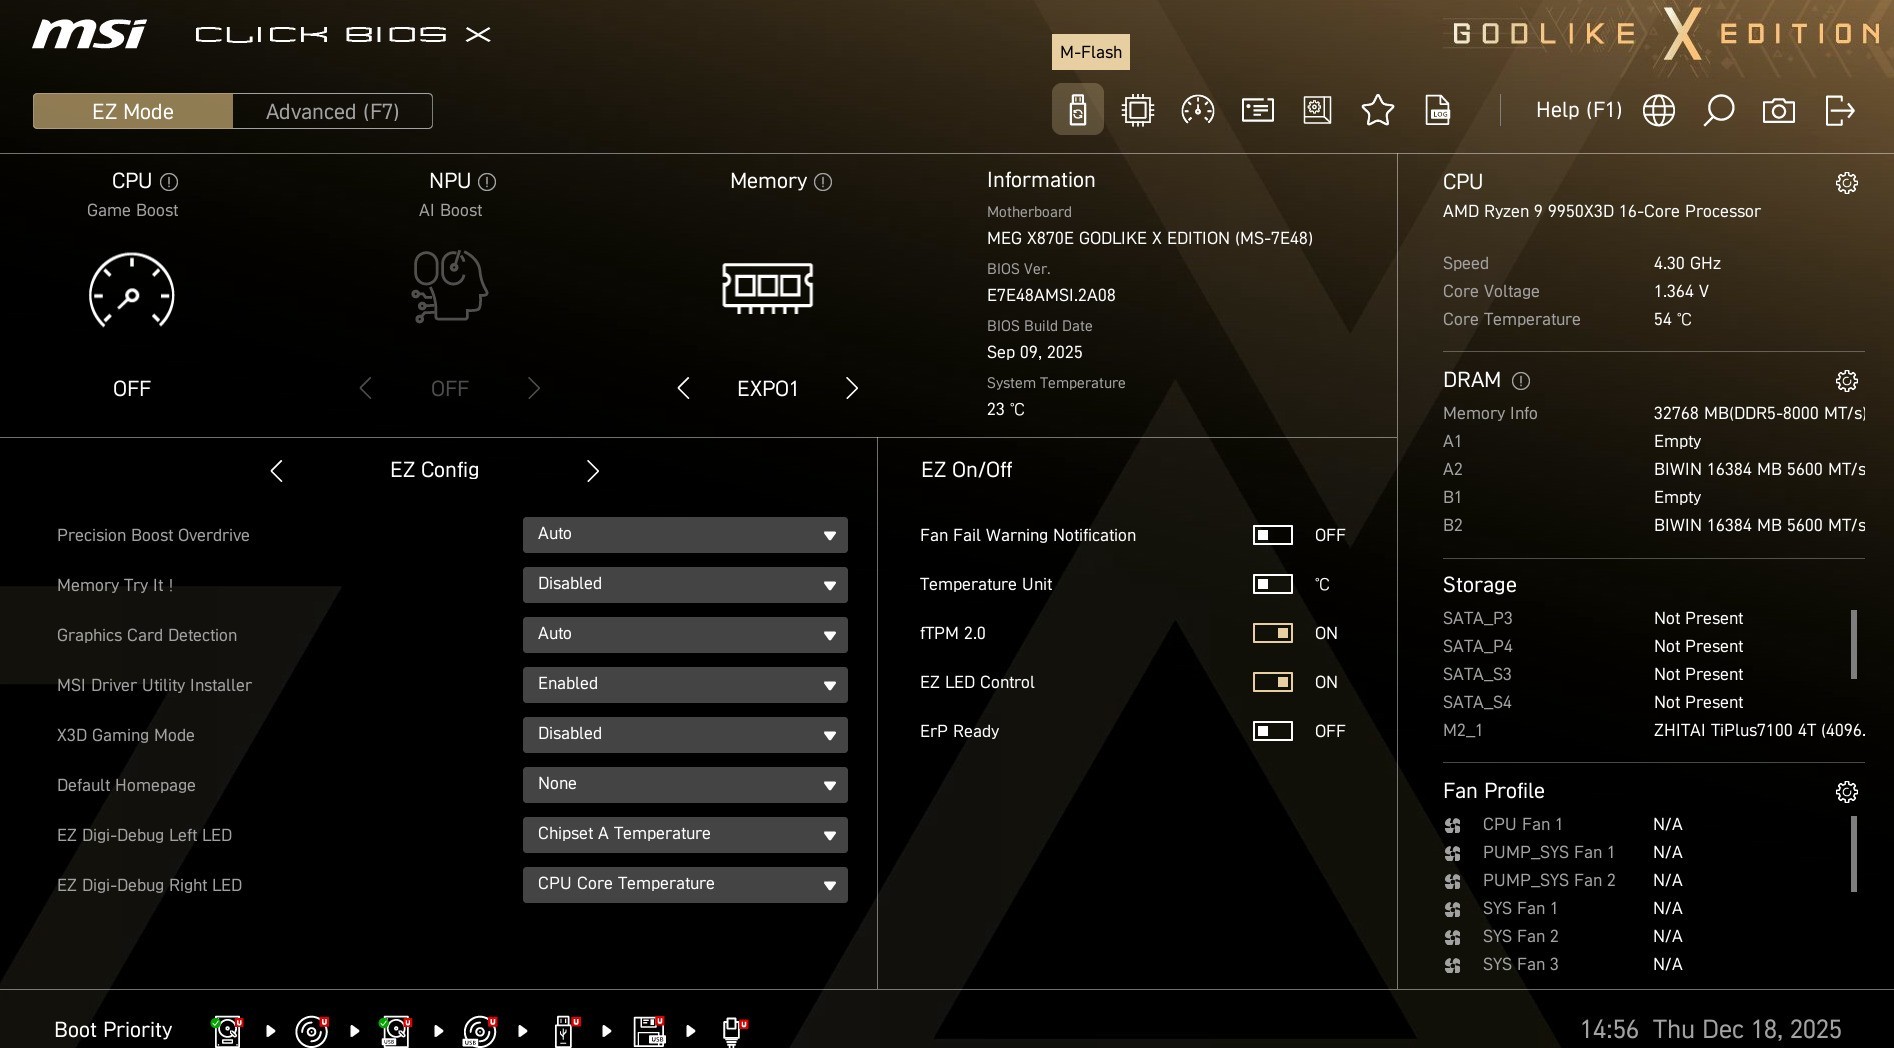Click the screenshot camera icon
Screen dimensions: 1894x1048
click(1778, 110)
